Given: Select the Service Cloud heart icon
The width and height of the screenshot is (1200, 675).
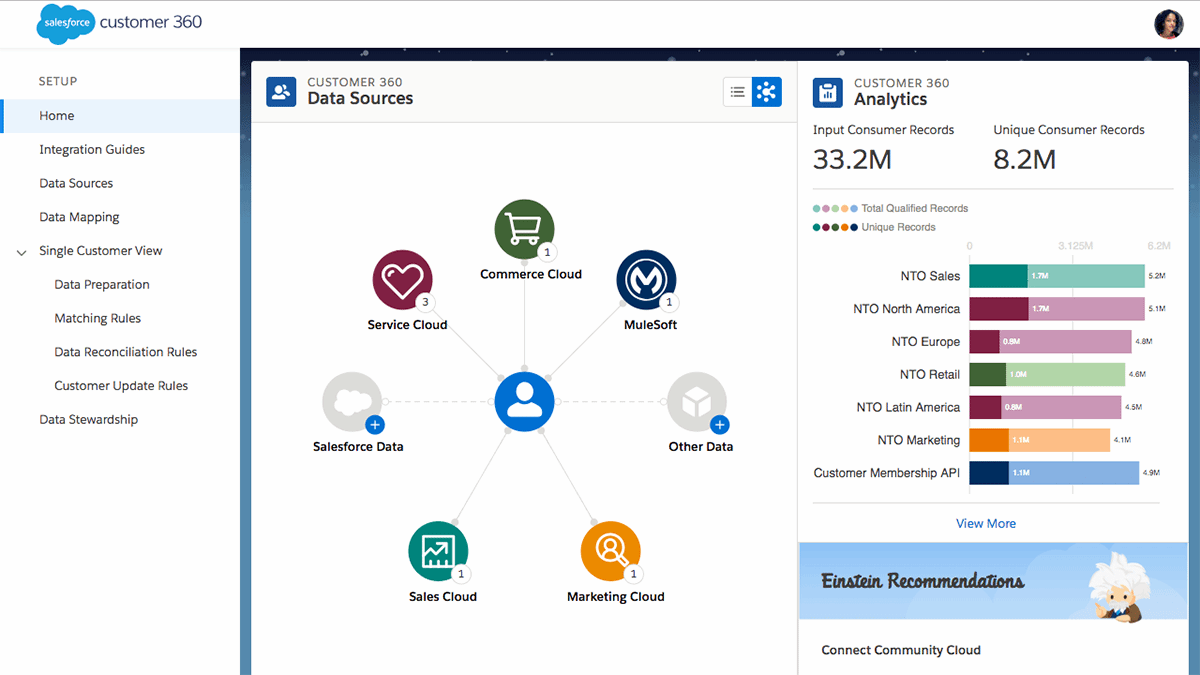Looking at the screenshot, I should point(402,280).
